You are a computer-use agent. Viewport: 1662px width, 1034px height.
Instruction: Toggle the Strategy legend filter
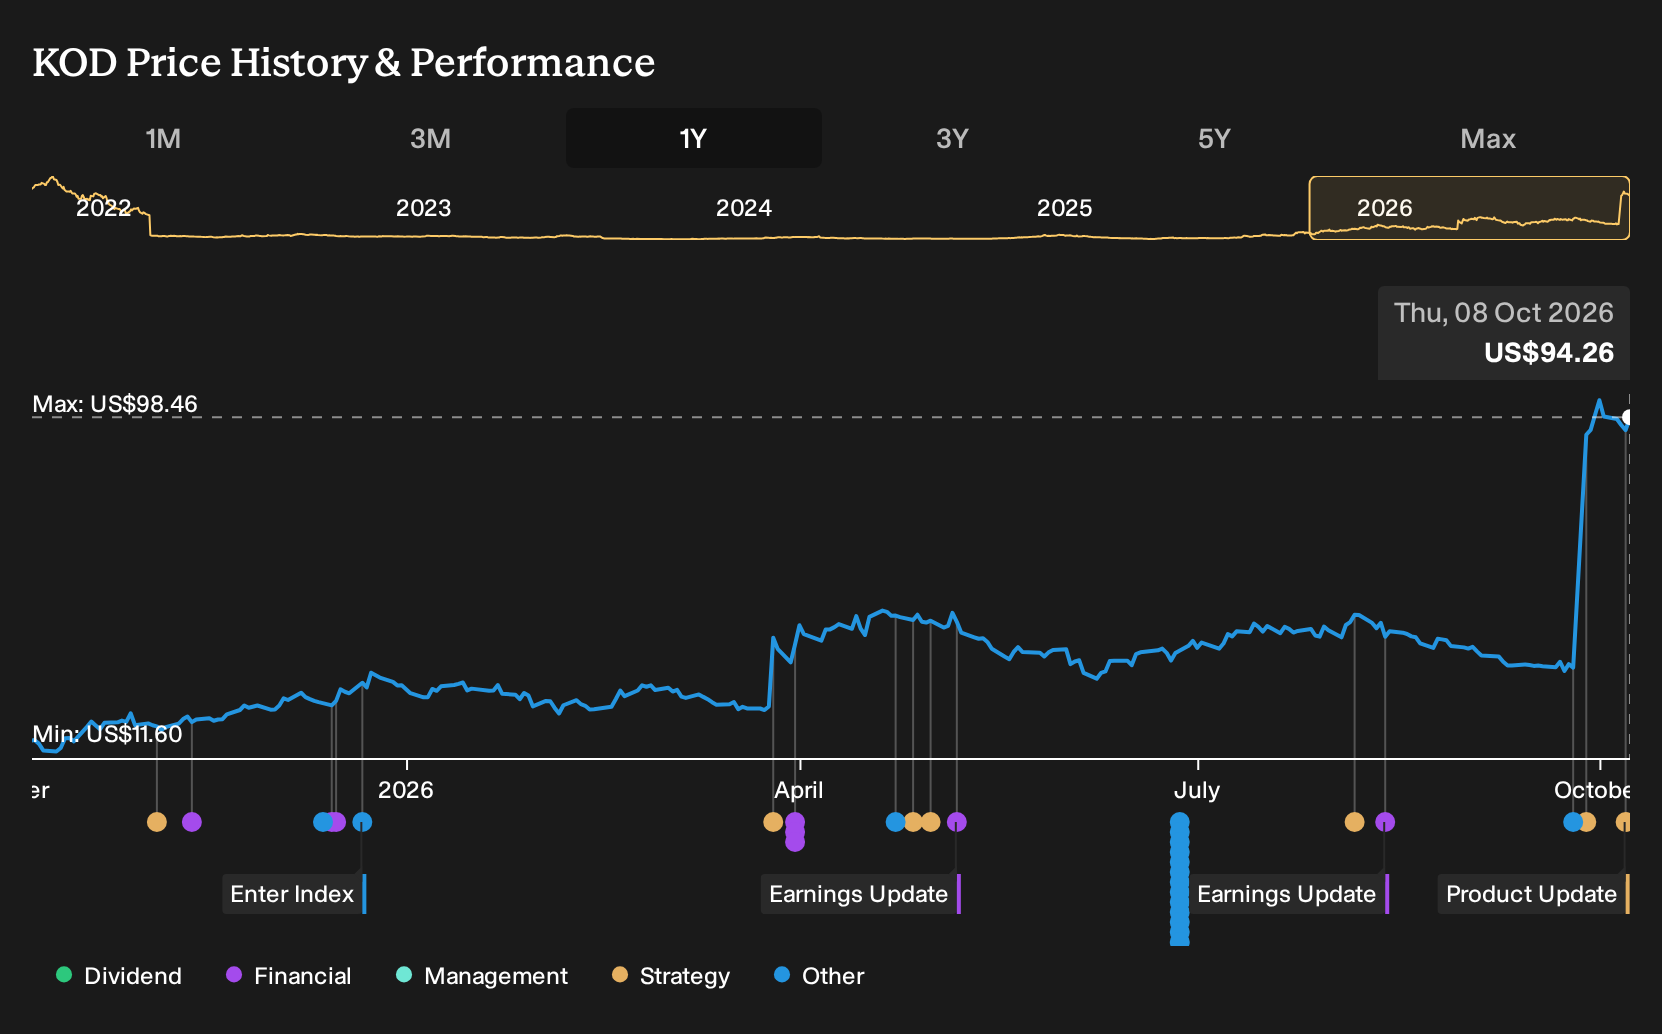click(x=671, y=976)
